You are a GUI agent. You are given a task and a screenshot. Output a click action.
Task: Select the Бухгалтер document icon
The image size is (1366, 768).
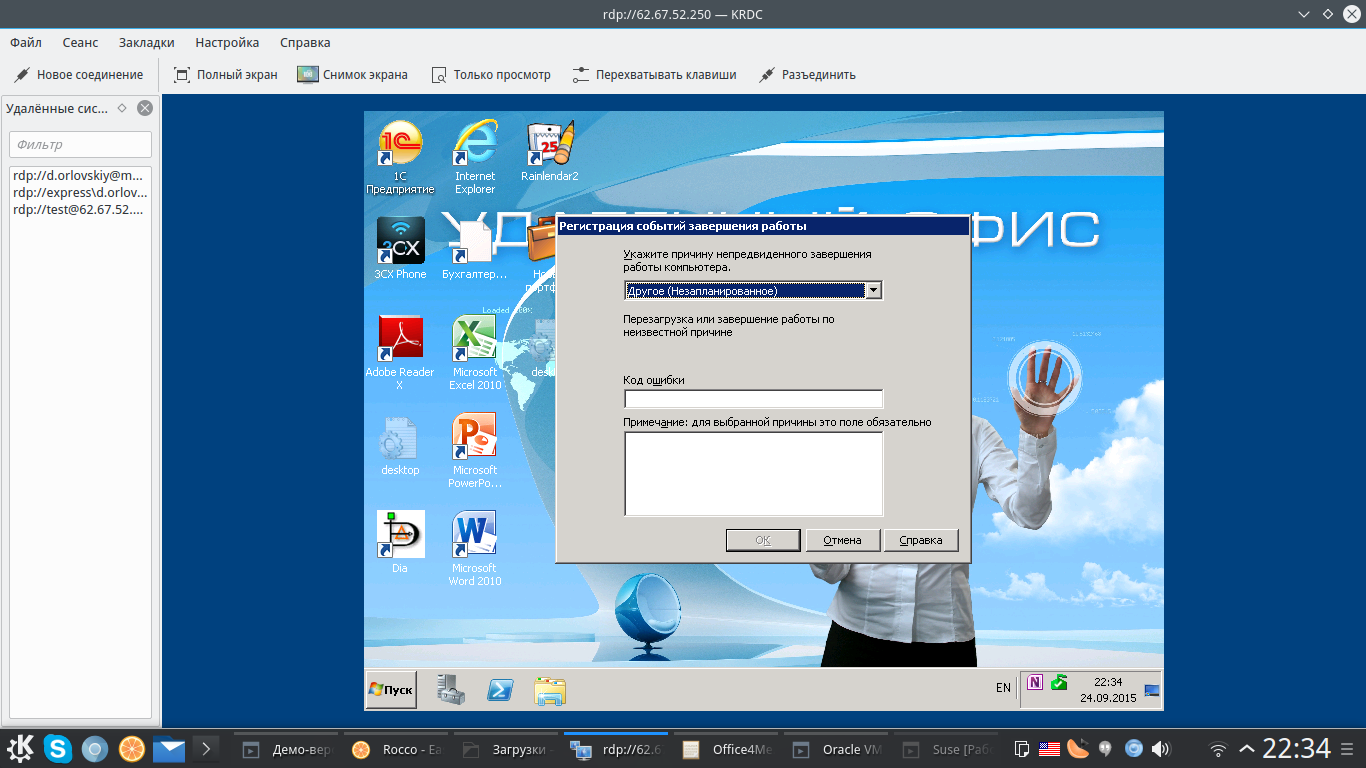475,249
